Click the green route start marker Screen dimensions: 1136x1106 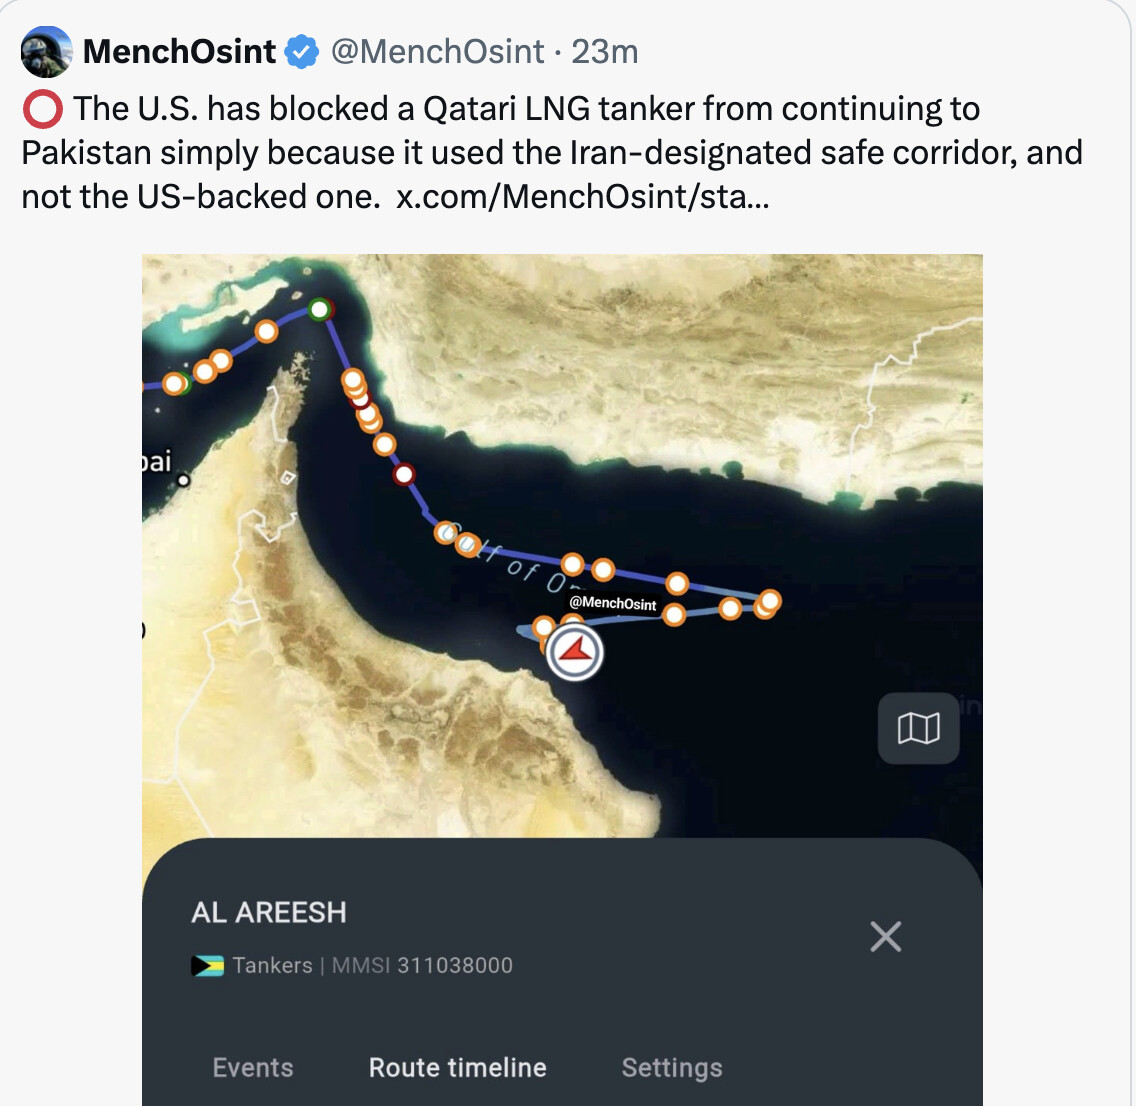(320, 310)
